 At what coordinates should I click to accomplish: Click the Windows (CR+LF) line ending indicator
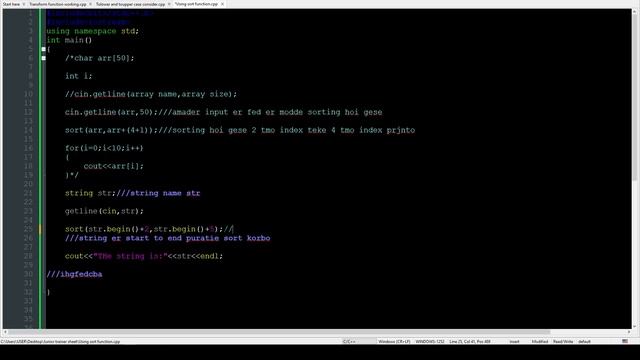pyautogui.click(x=394, y=342)
